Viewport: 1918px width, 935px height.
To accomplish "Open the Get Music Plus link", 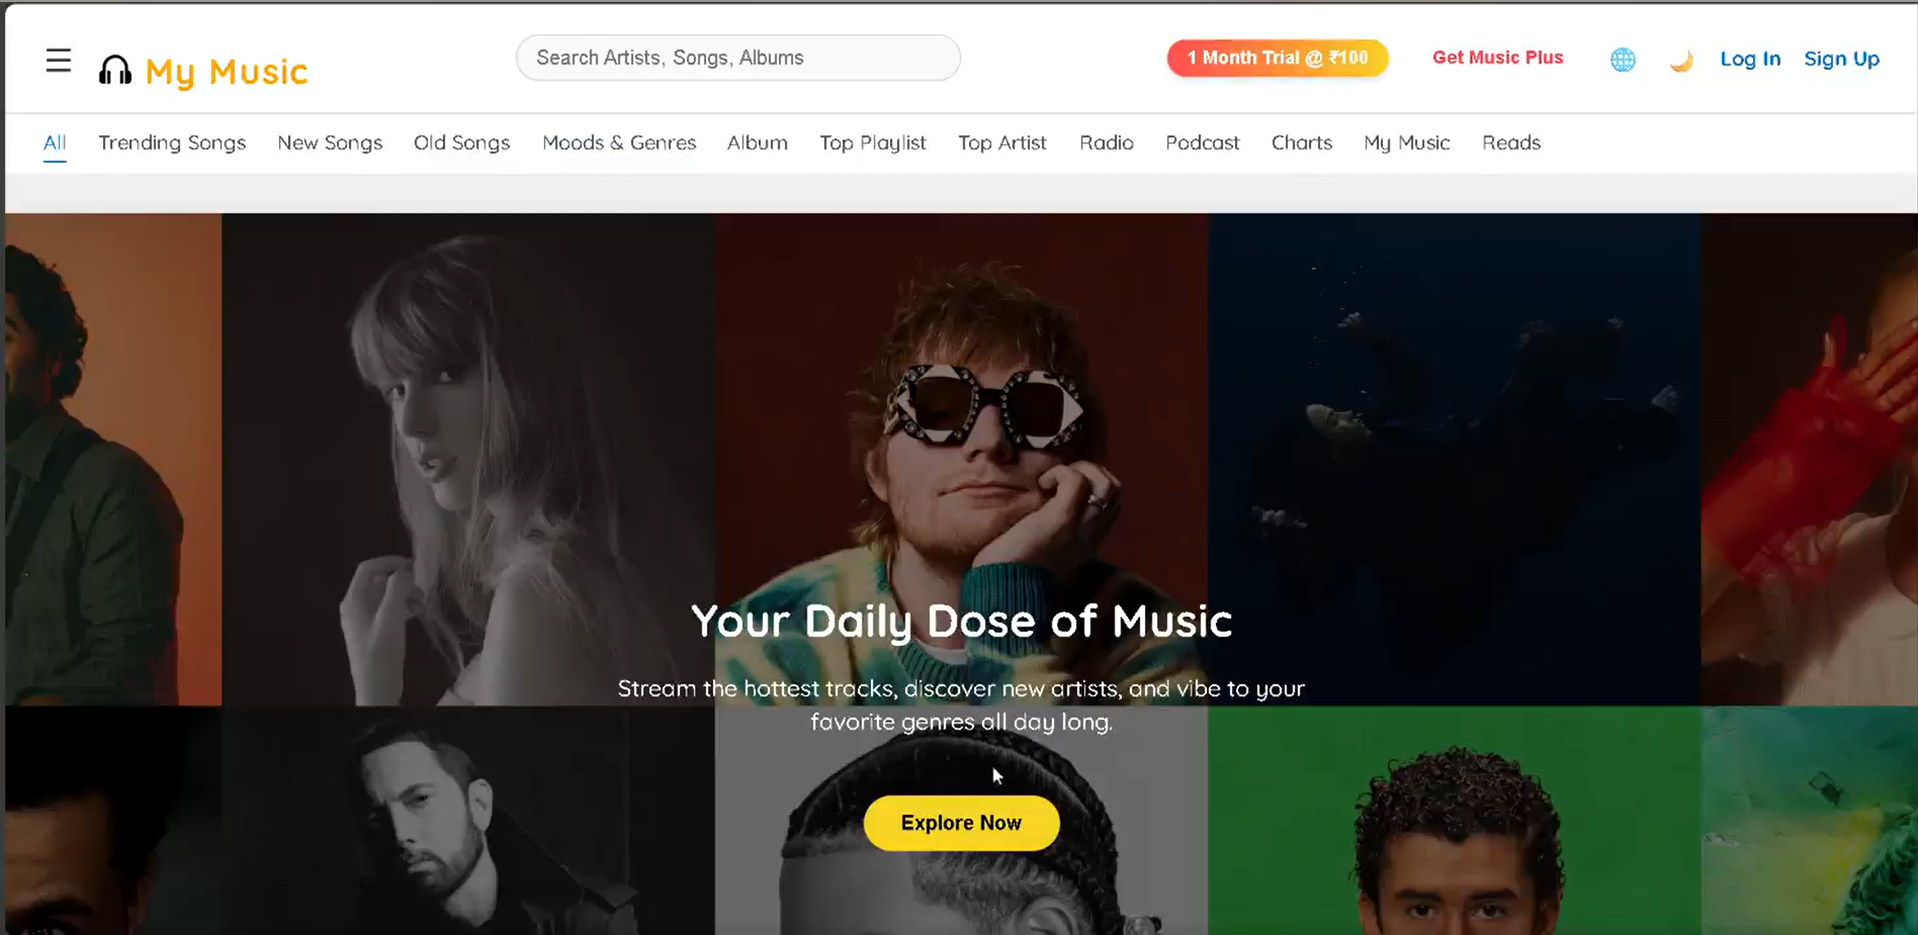I will (x=1497, y=57).
